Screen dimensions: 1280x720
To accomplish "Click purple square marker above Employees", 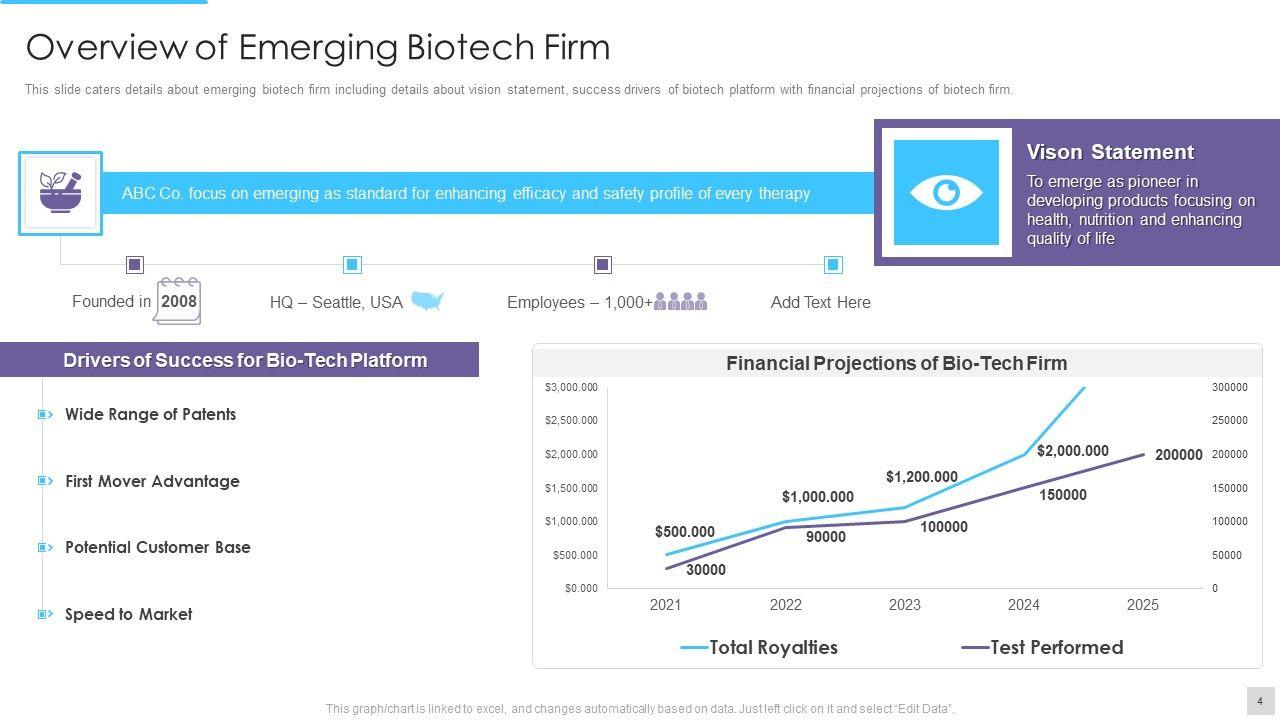I will pos(602,265).
